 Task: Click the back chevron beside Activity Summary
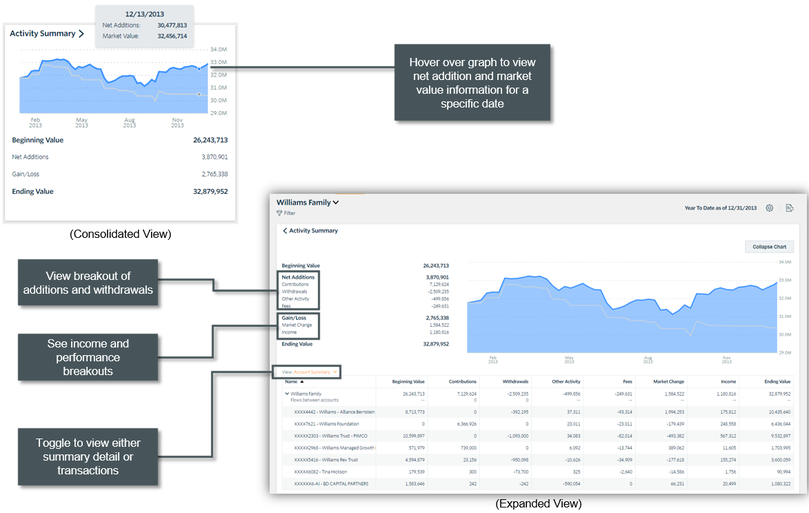(285, 231)
